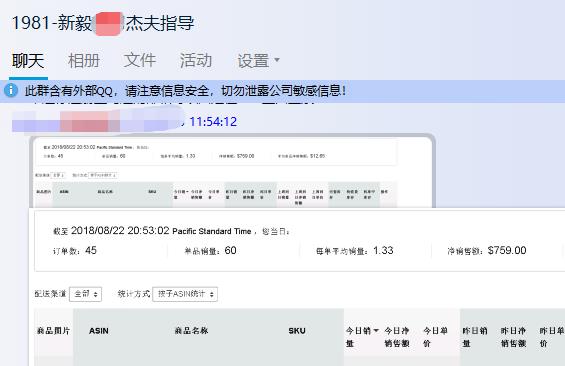Viewport: 565px width, 366px height.
Task: Click the 商品名称 column header
Action: coord(191,331)
